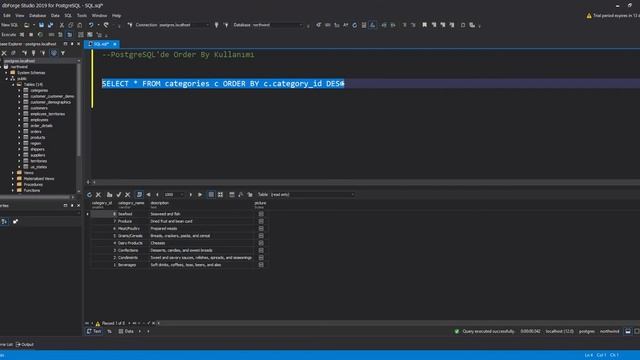The image size is (640, 360).
Task: Click the Stop execution square icon
Action: point(31,35)
